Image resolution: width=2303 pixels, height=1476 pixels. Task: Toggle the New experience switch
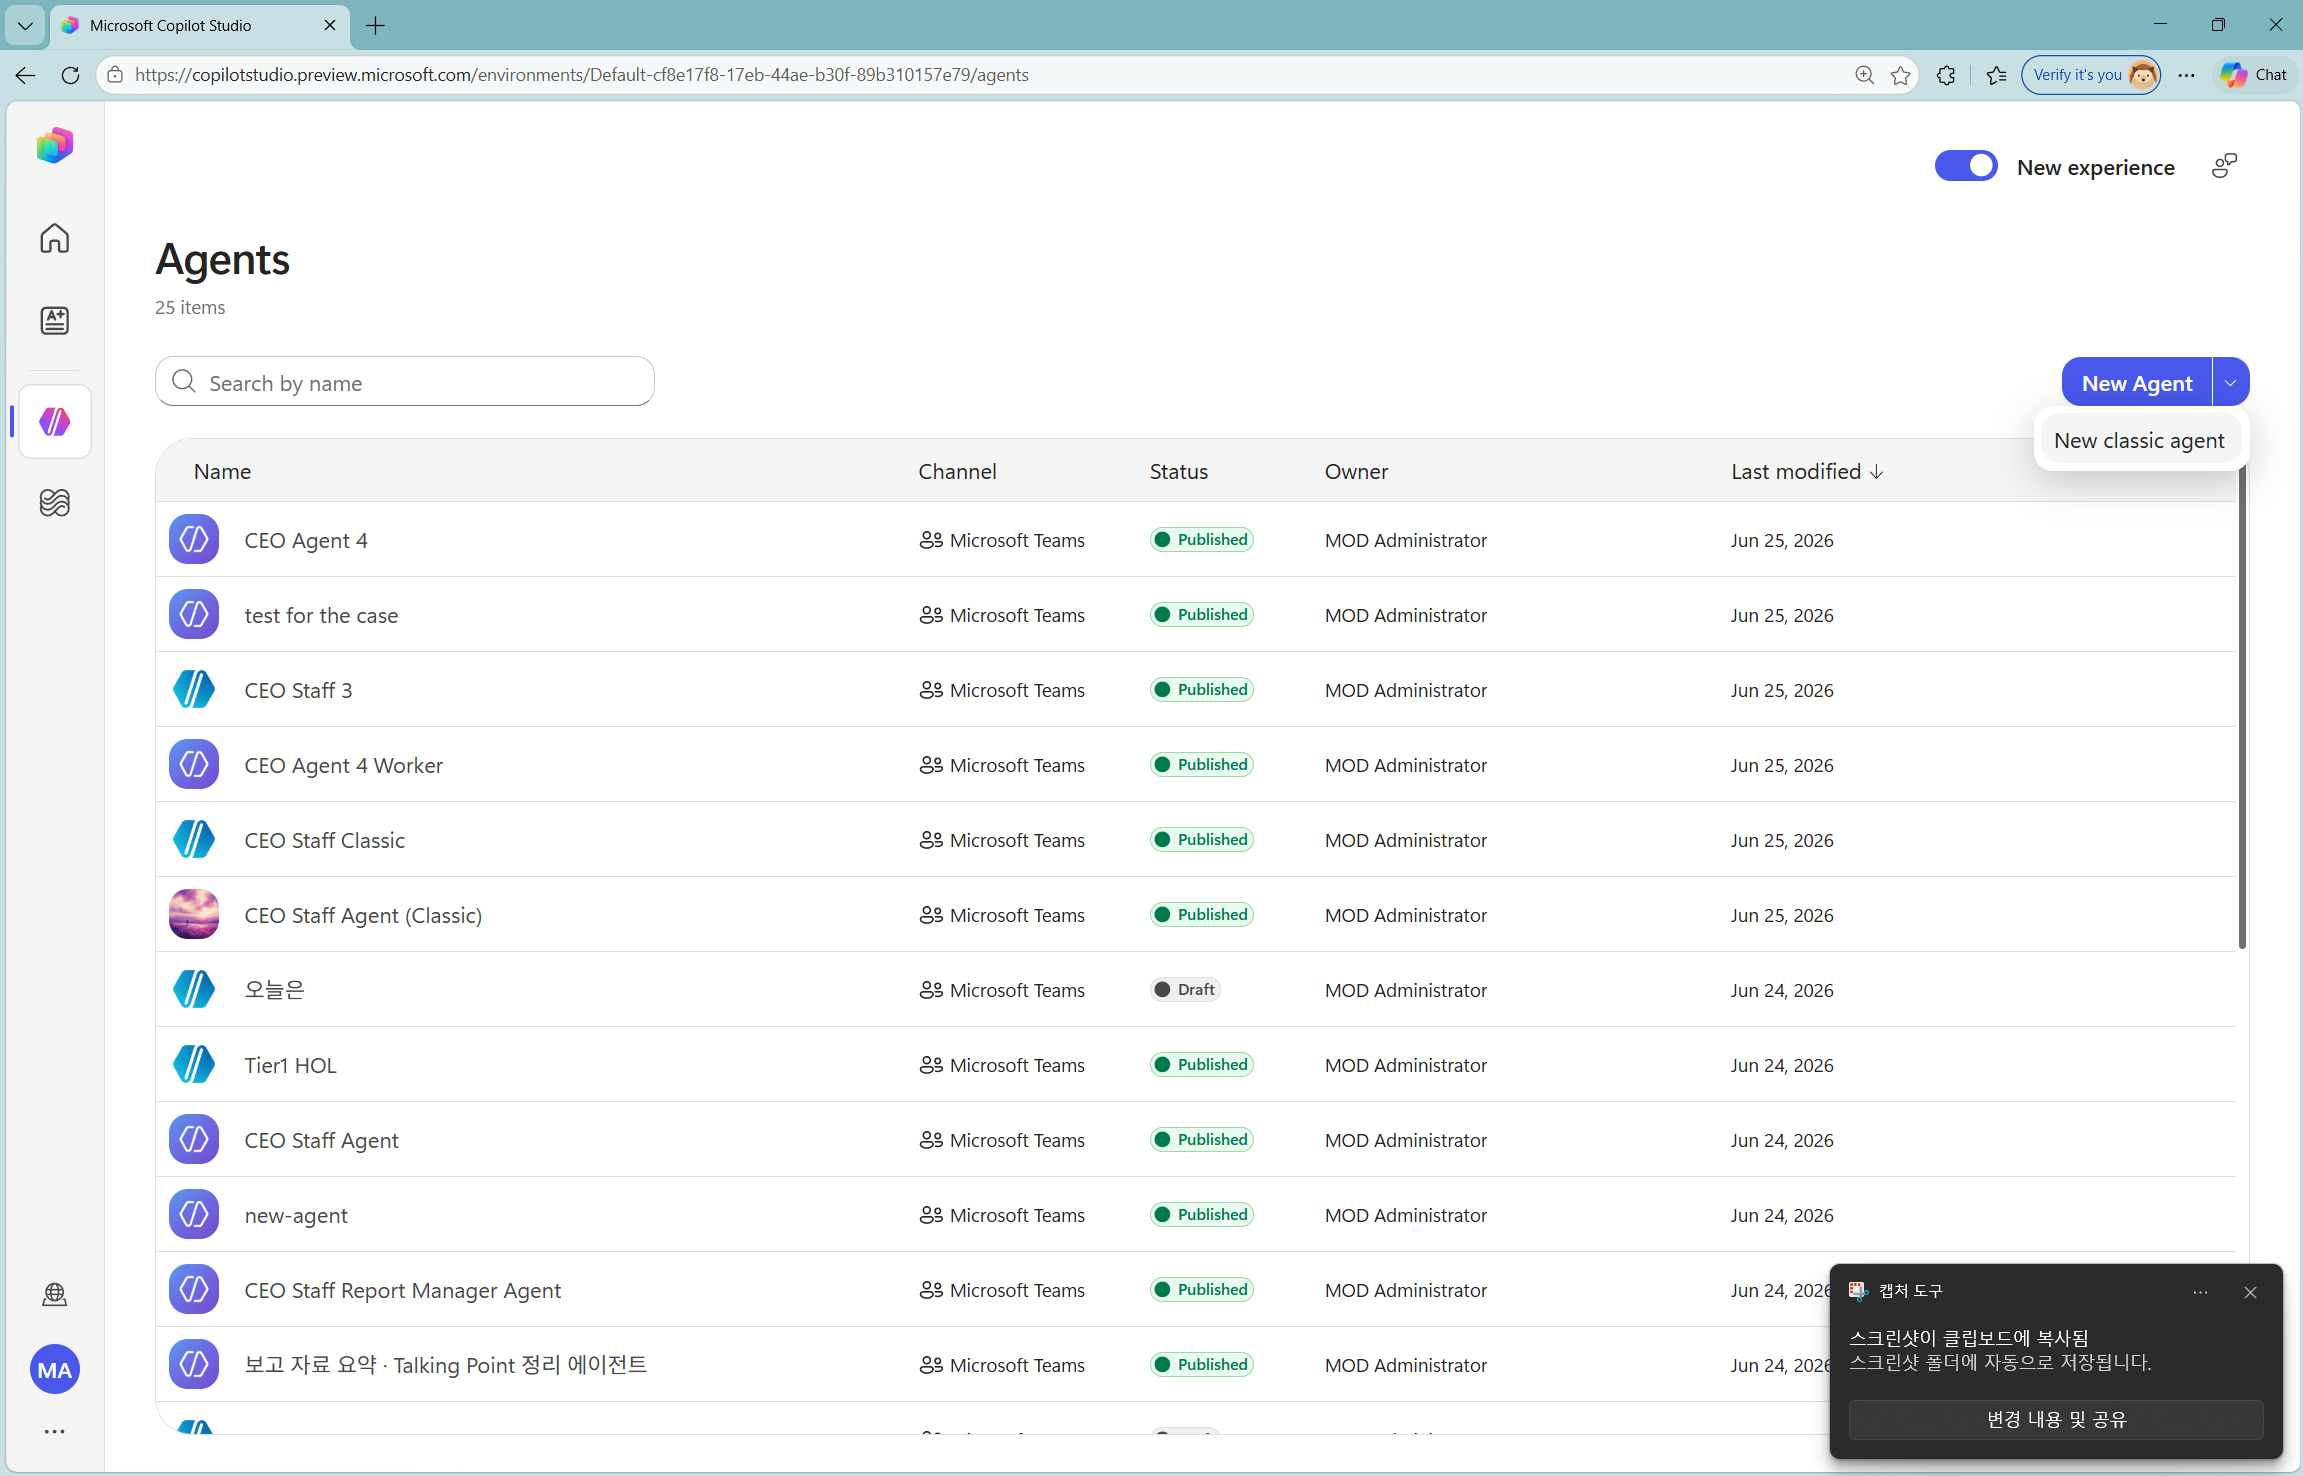coord(1966,166)
